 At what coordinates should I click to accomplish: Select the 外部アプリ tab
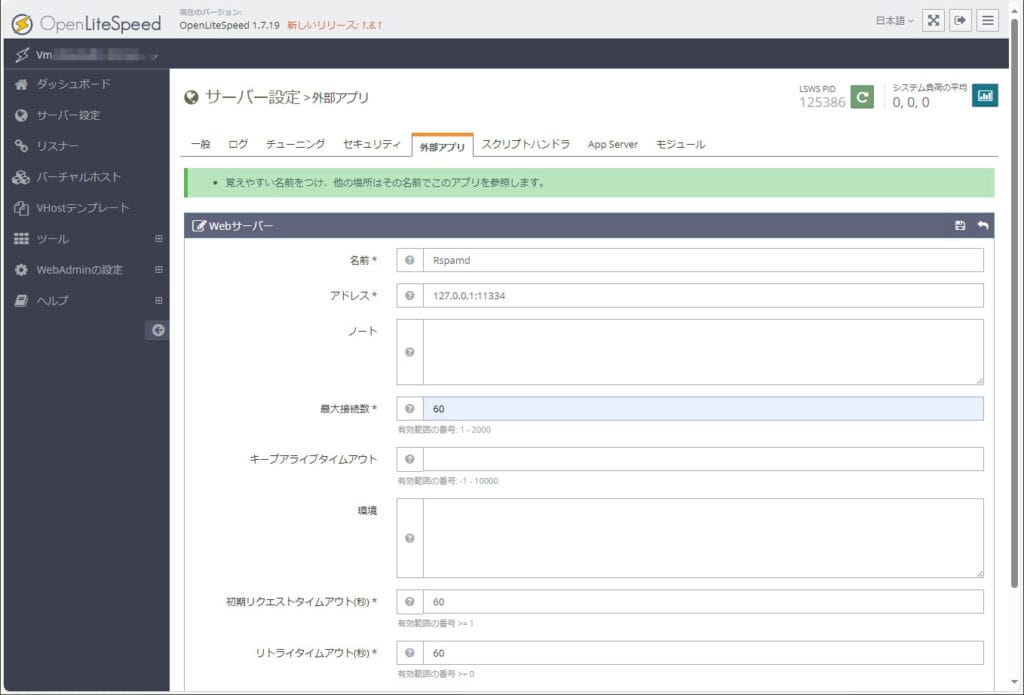[442, 146]
